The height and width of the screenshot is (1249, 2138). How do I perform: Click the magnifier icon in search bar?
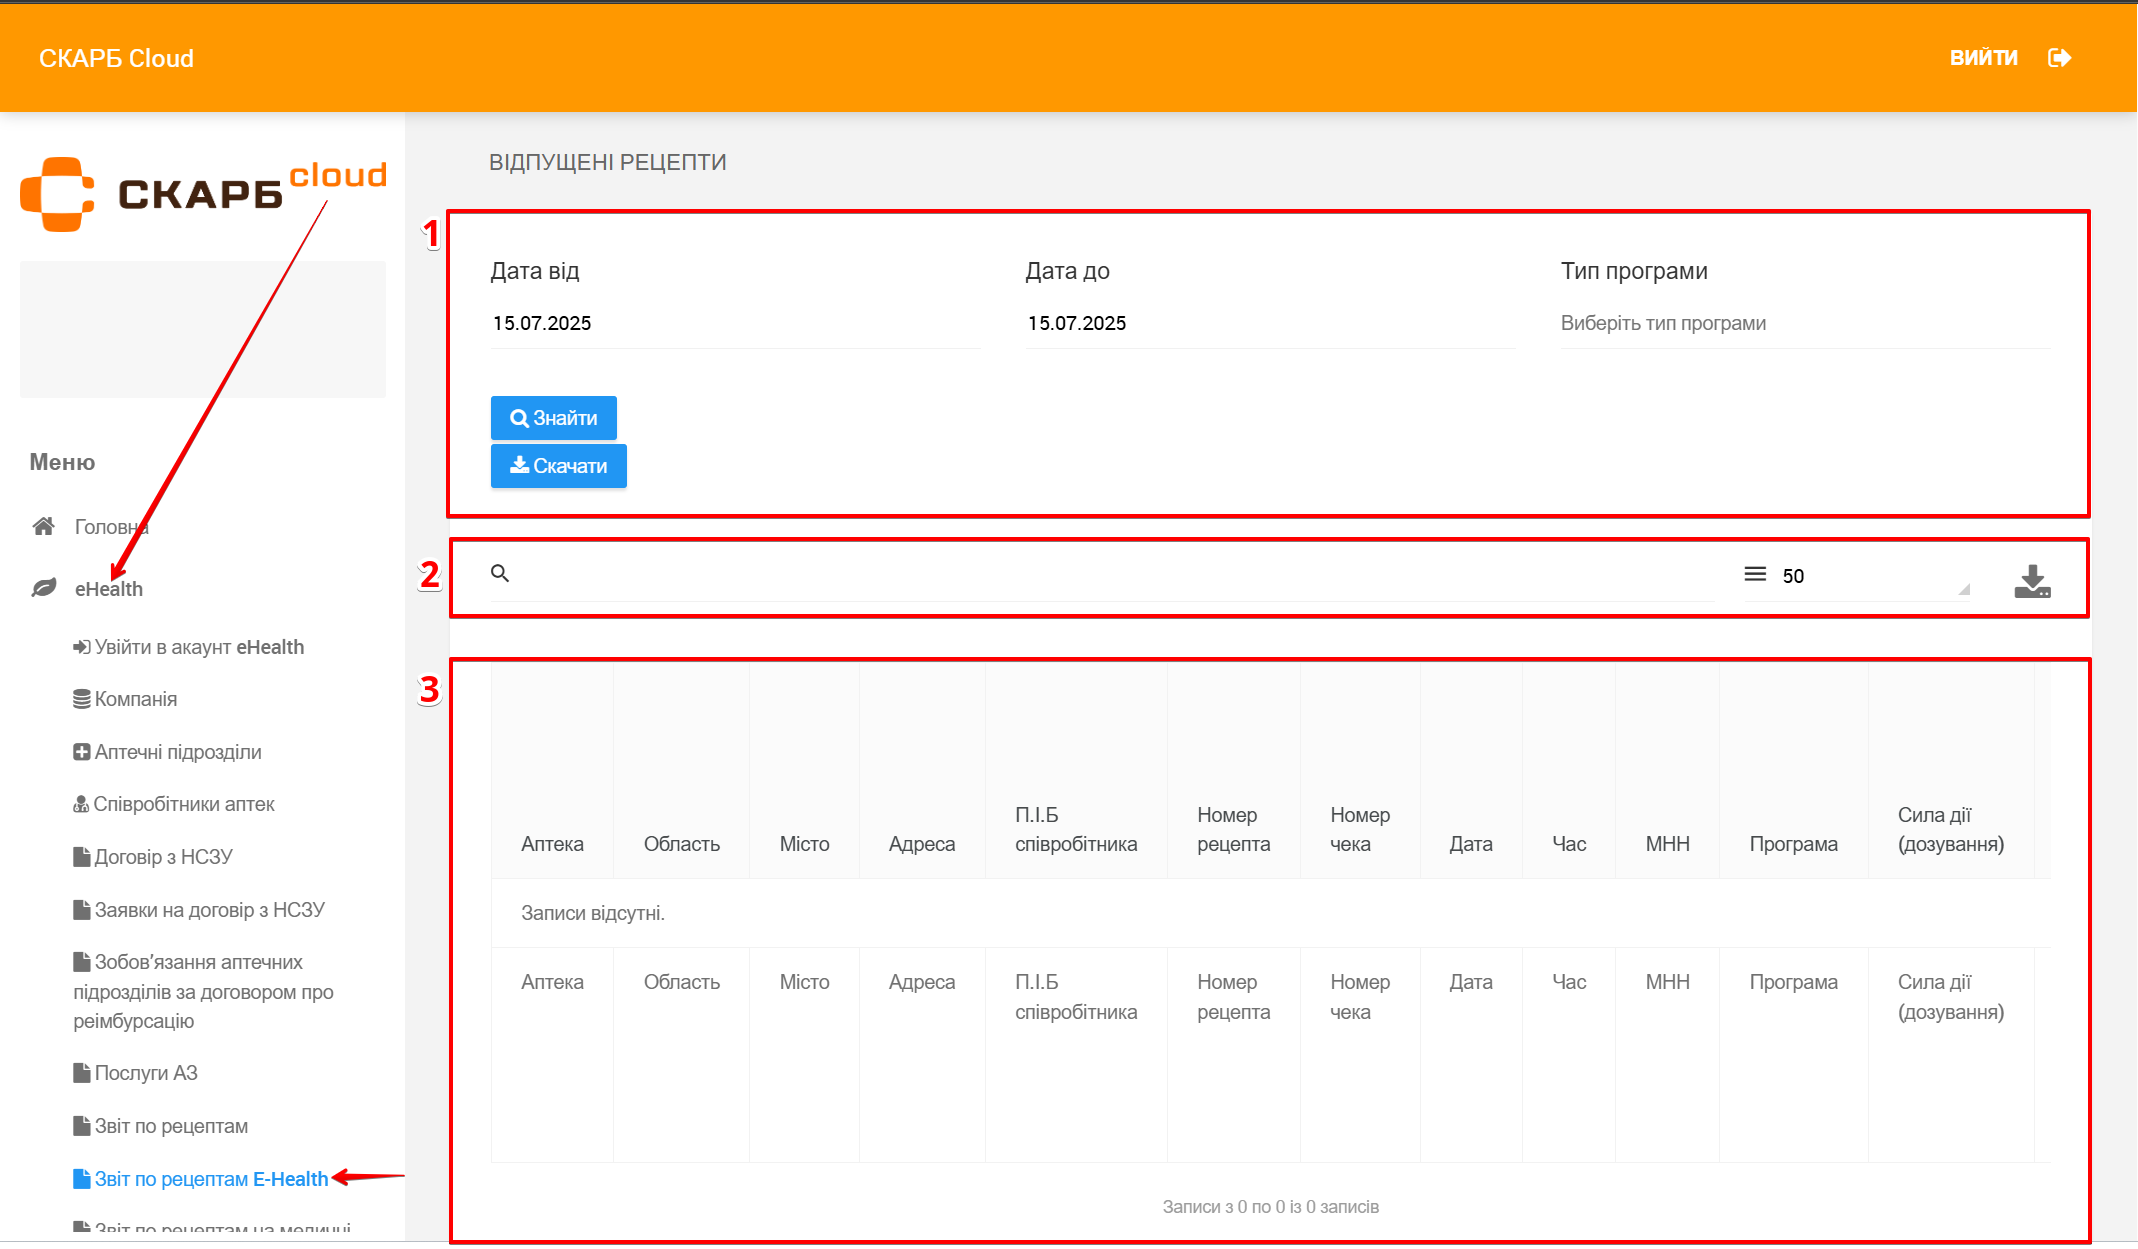tap(500, 573)
